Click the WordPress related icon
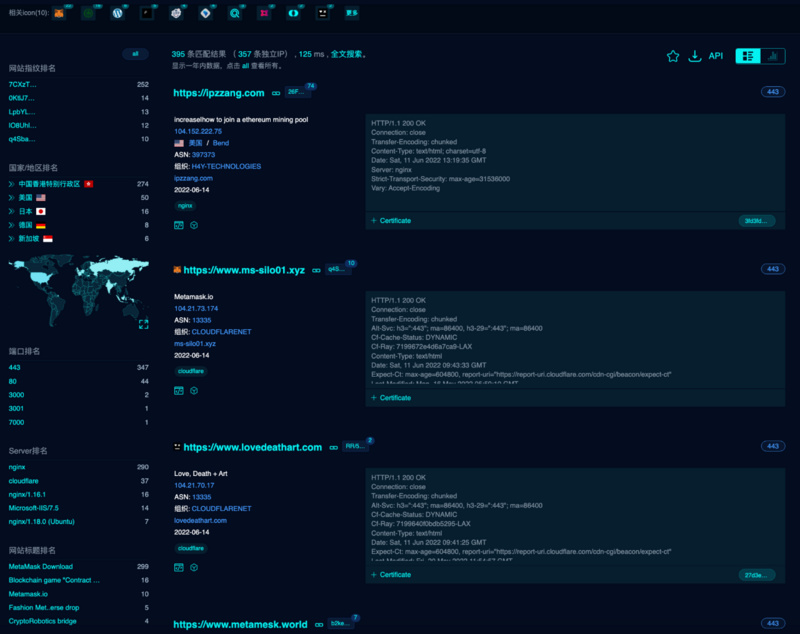This screenshot has width=800, height=634. 118,14
